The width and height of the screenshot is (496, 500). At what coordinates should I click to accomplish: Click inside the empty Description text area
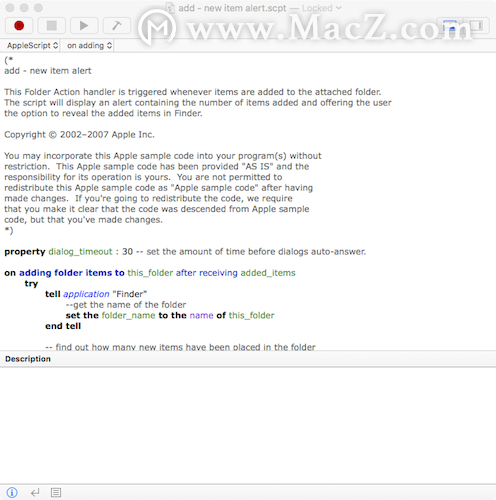tap(248, 425)
